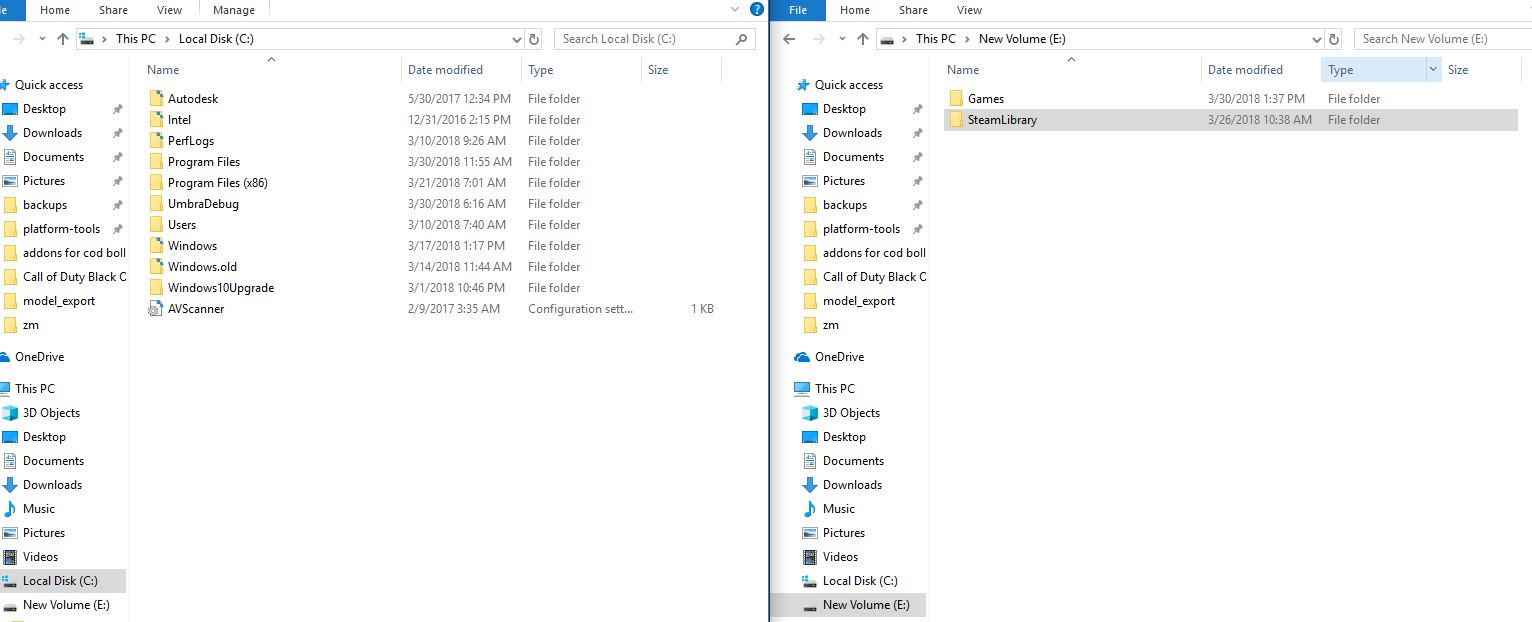Select the PerfLogs folder
This screenshot has width=1532, height=622.
pyautogui.click(x=190, y=141)
